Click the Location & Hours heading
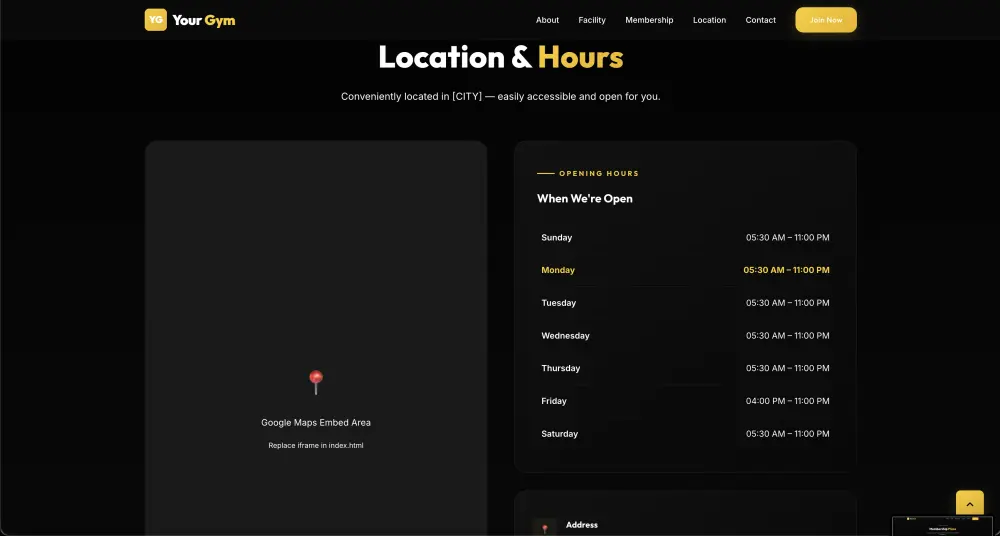Viewport: 1000px width, 536px height. pyautogui.click(x=501, y=57)
